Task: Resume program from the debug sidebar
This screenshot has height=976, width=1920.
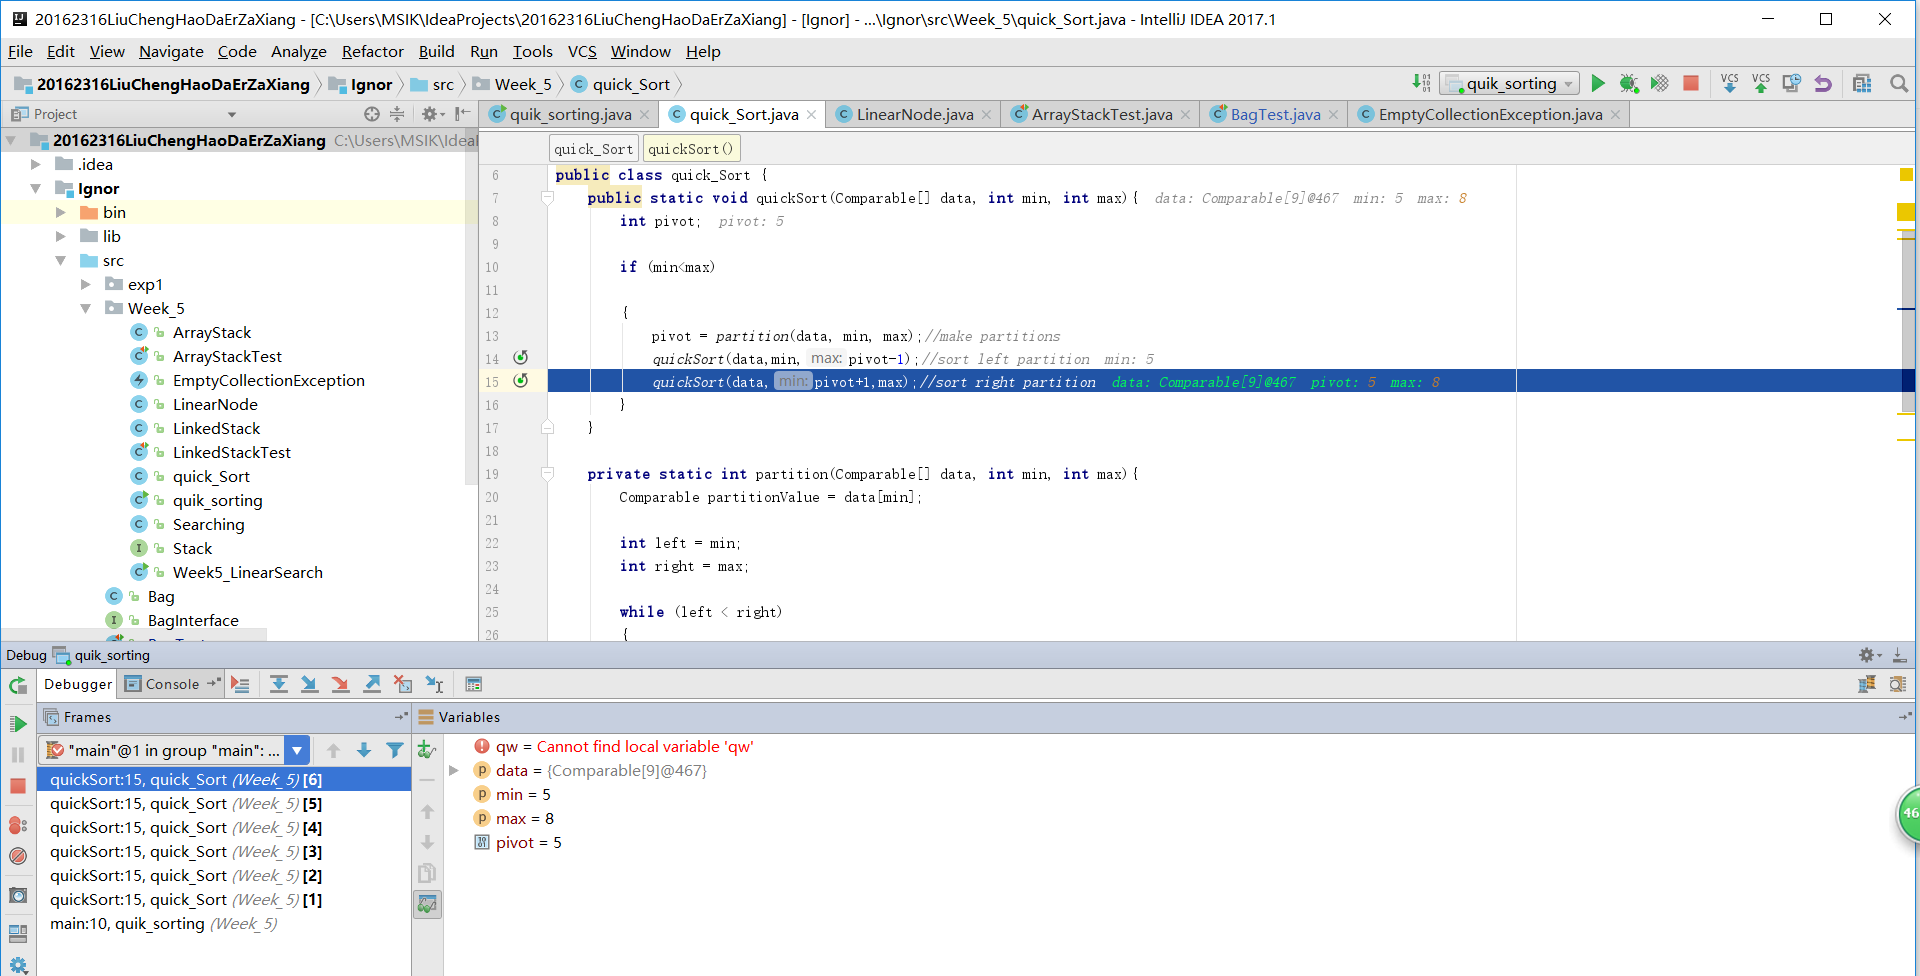Action: pyautogui.click(x=18, y=724)
